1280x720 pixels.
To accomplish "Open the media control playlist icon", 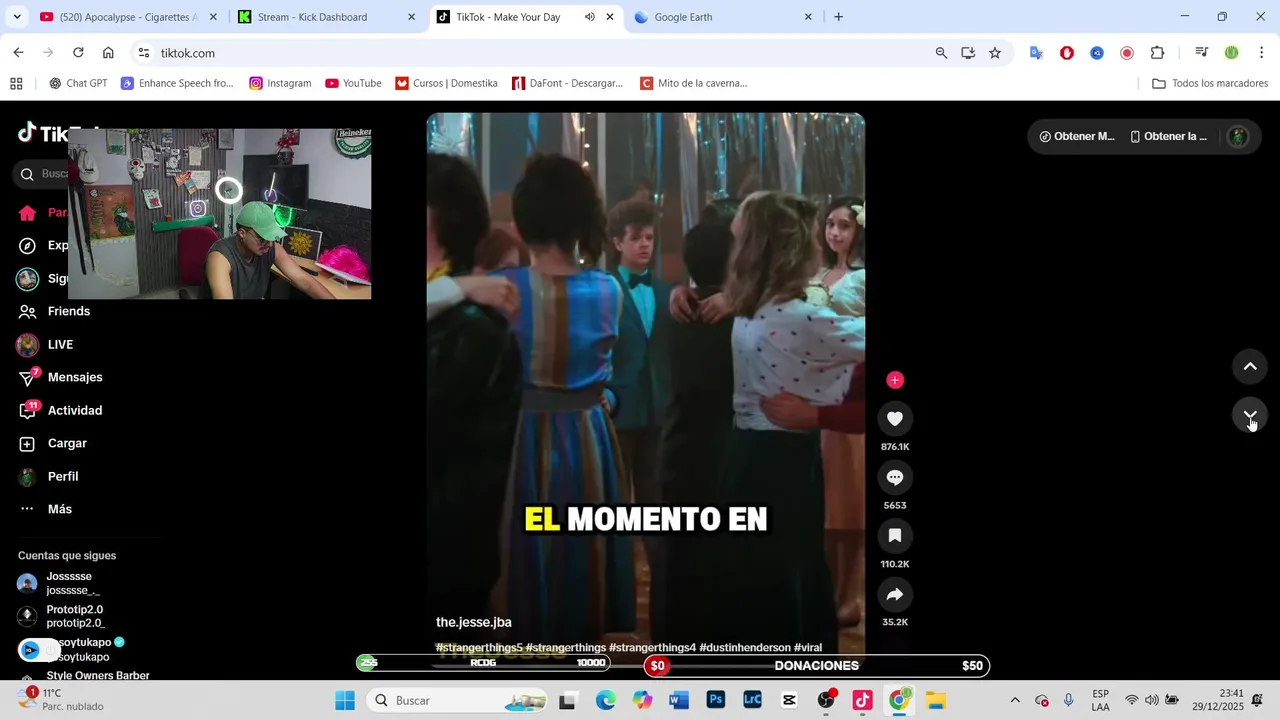I will tap(1202, 53).
